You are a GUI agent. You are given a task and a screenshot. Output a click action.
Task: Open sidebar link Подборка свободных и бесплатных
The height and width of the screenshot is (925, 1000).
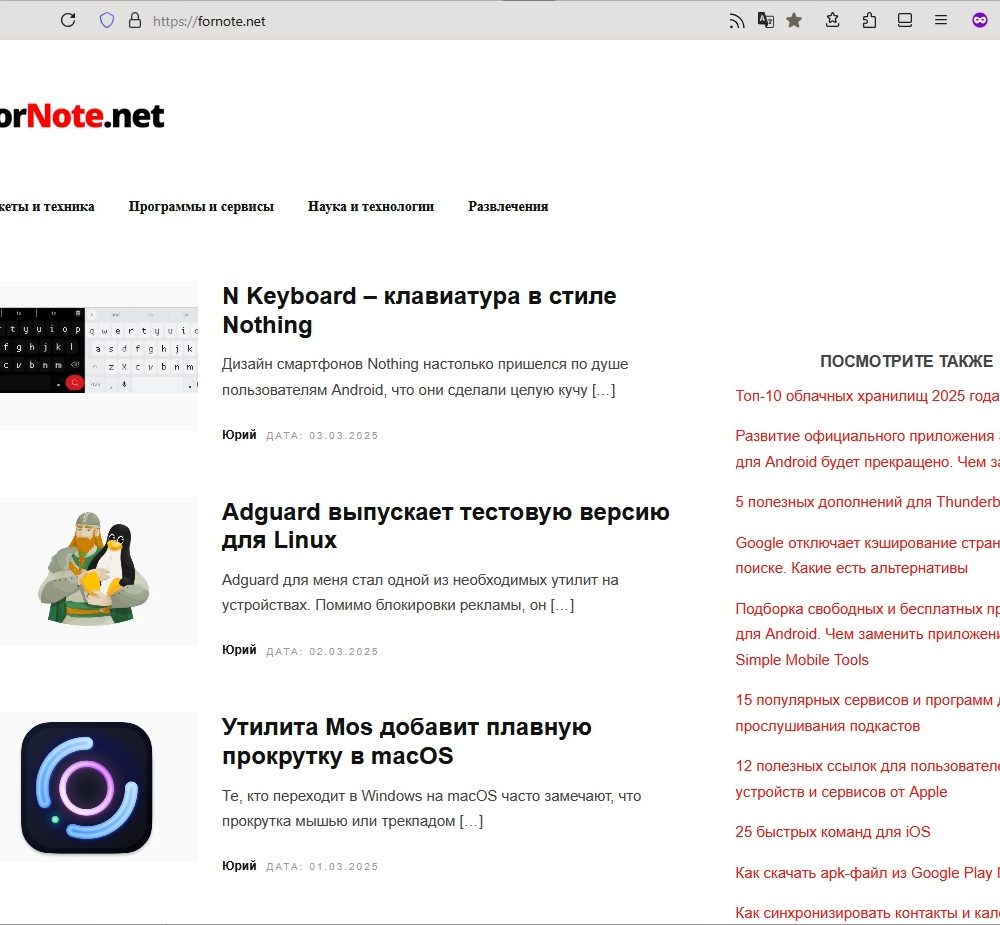coord(867,634)
